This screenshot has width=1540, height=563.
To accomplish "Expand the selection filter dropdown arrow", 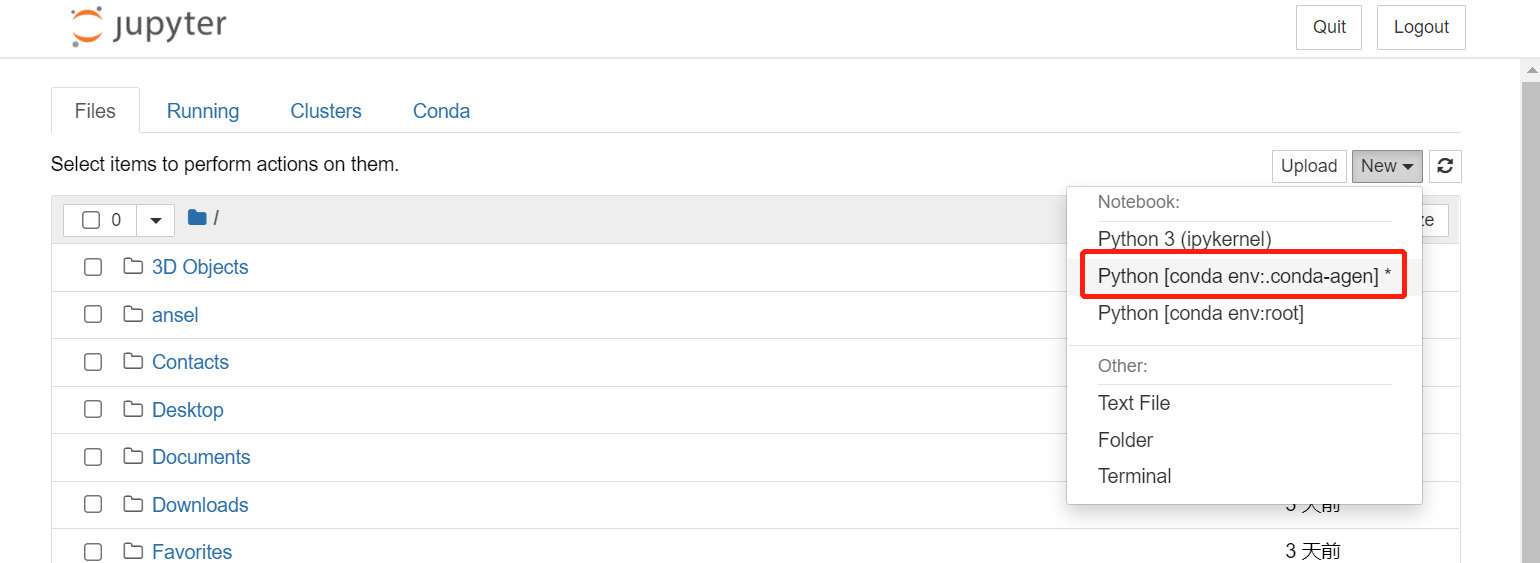I will (x=155, y=220).
